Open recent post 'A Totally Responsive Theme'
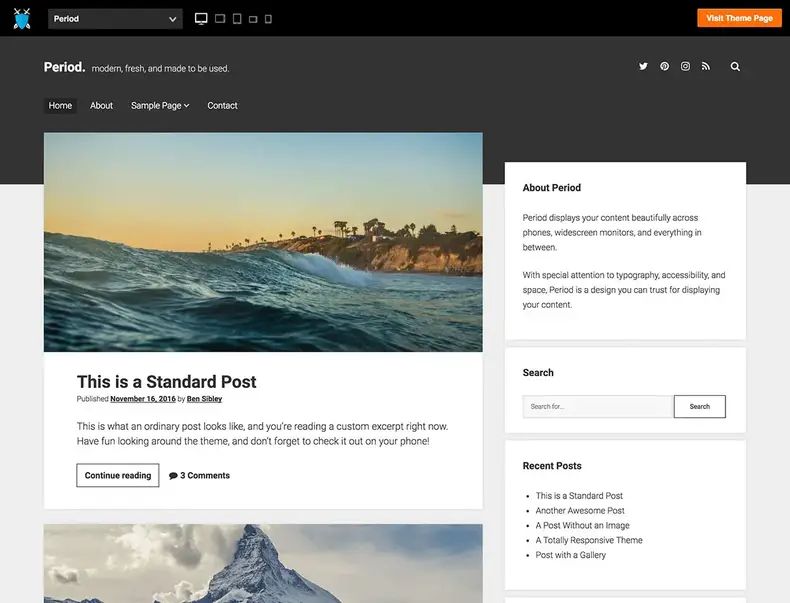The image size is (790, 603). click(589, 540)
